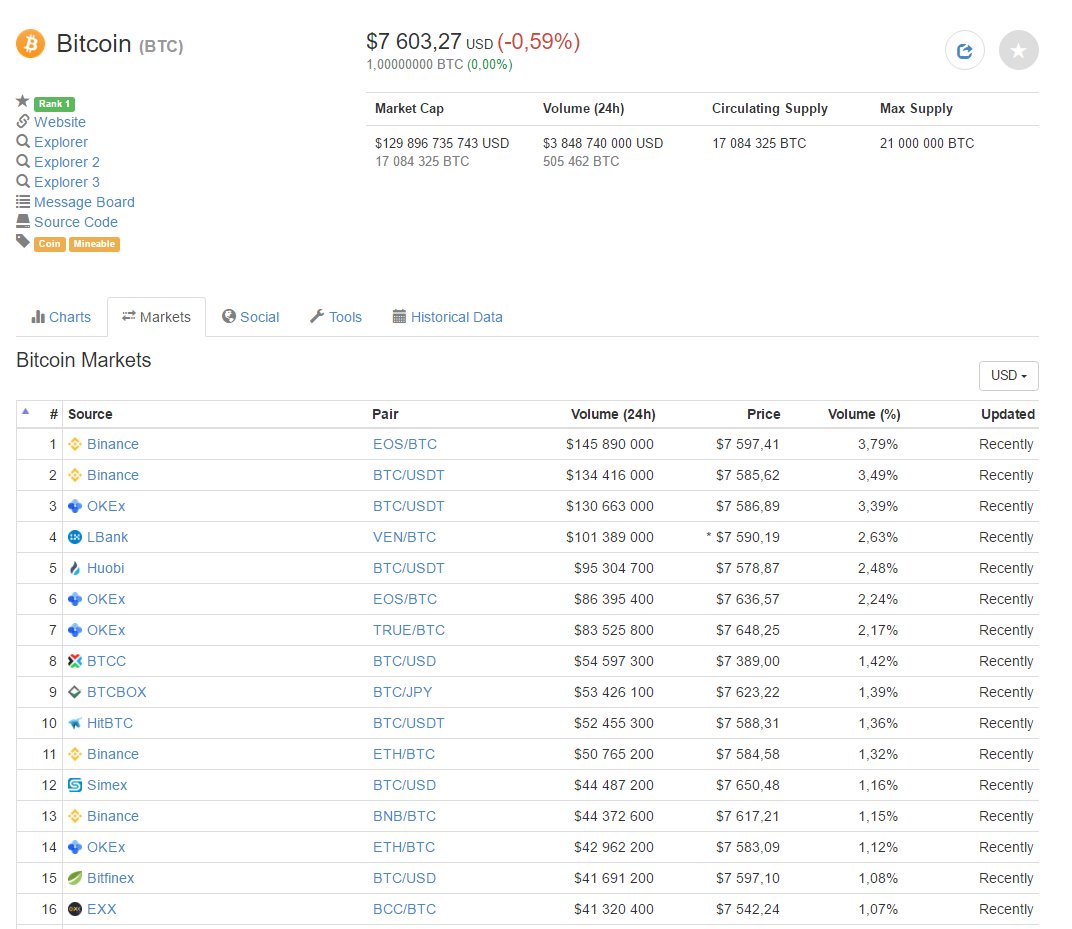Switch to the Charts tab
Image resolution: width=1072 pixels, height=929 pixels.
(x=61, y=317)
